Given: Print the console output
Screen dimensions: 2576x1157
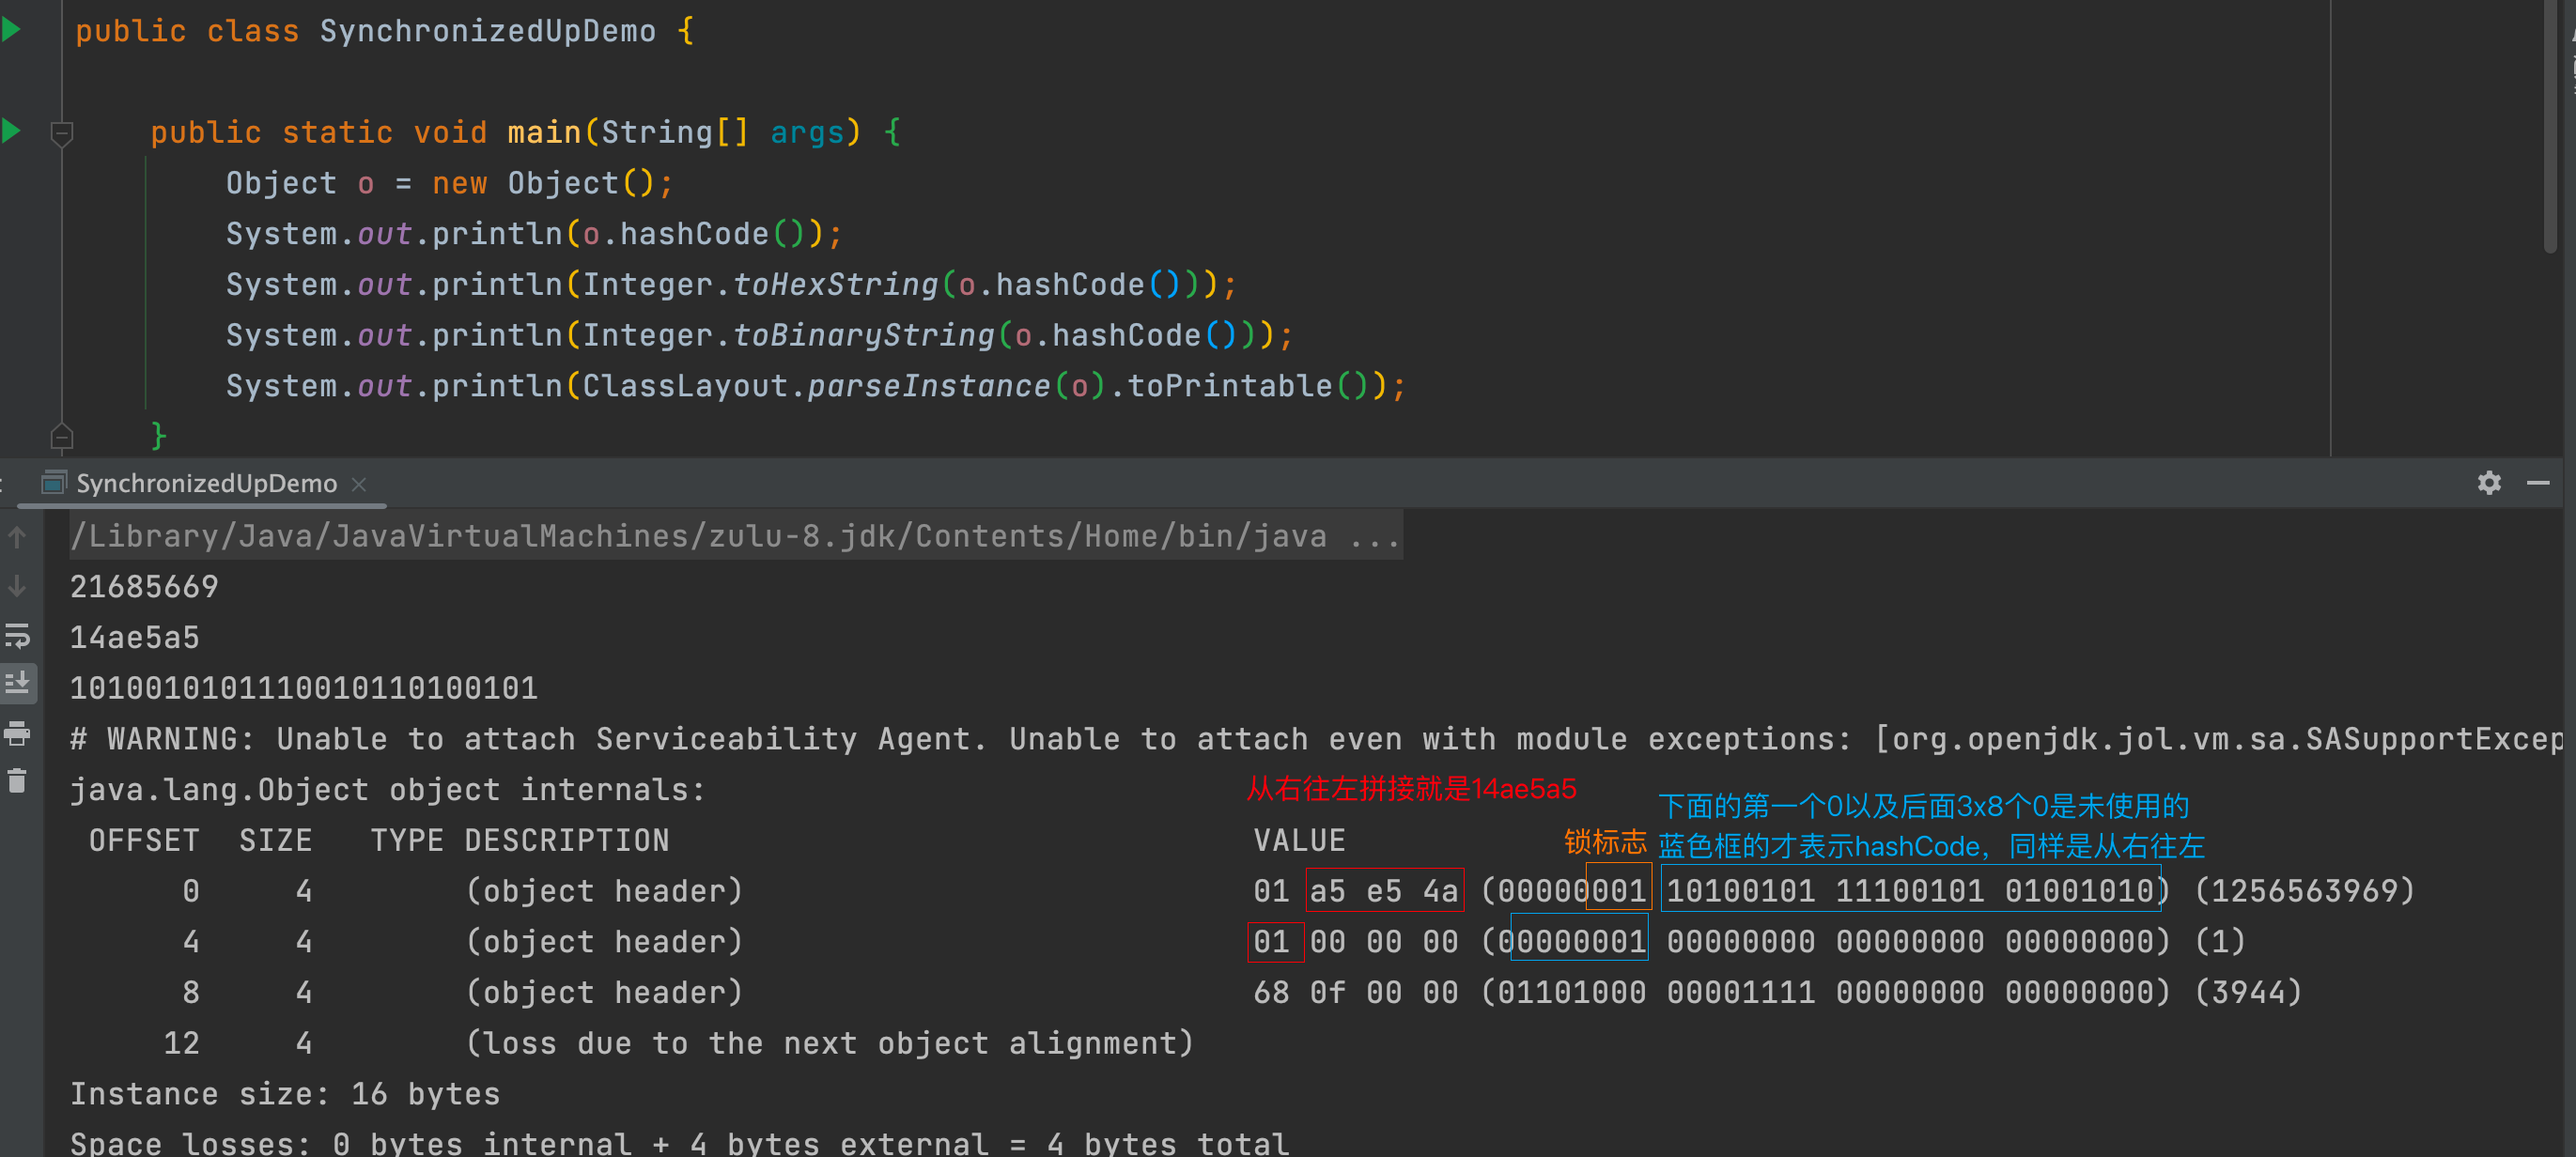Looking at the screenshot, I should point(18,733).
